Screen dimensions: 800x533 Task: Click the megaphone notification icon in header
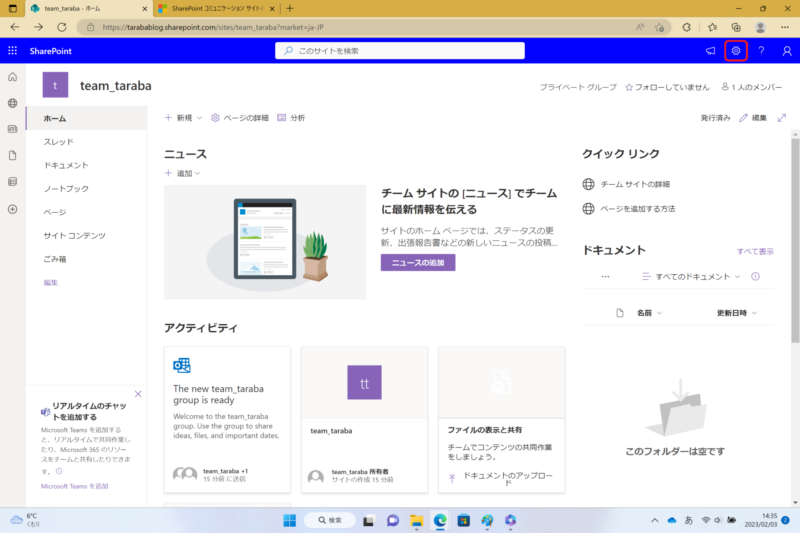[x=711, y=50]
